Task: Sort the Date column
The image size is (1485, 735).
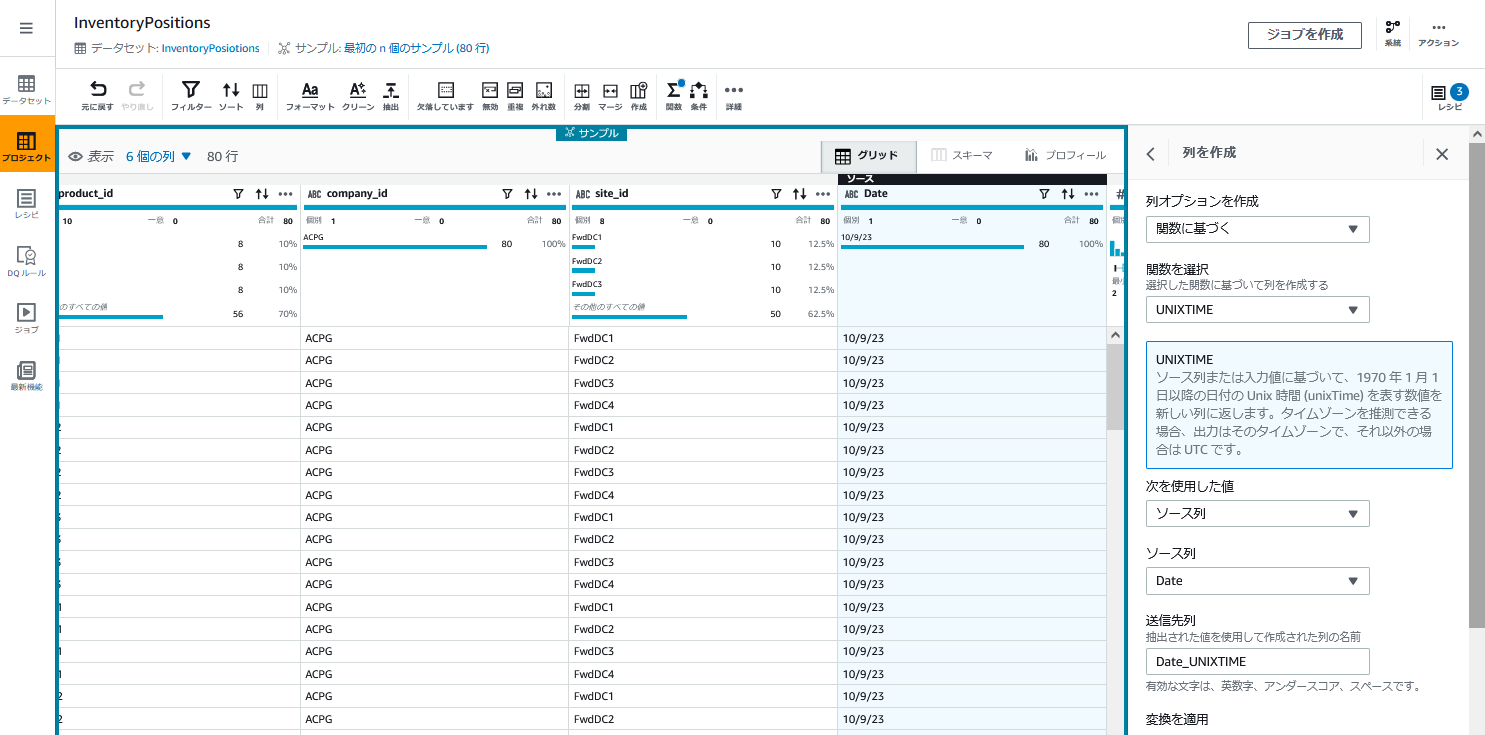Action: [x=1068, y=194]
